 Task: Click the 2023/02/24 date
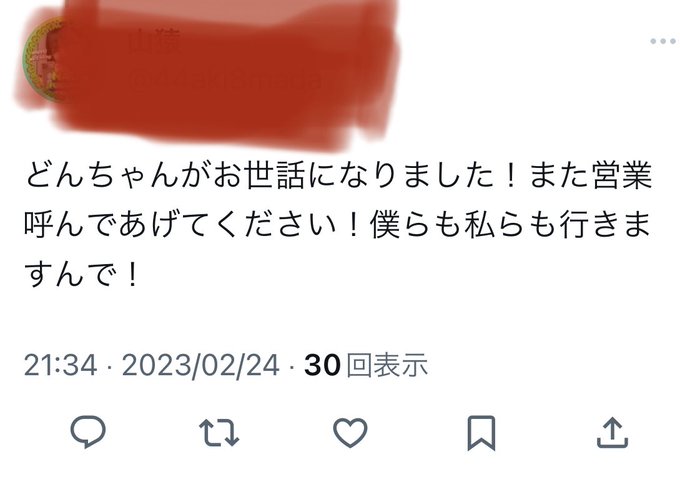tap(200, 365)
